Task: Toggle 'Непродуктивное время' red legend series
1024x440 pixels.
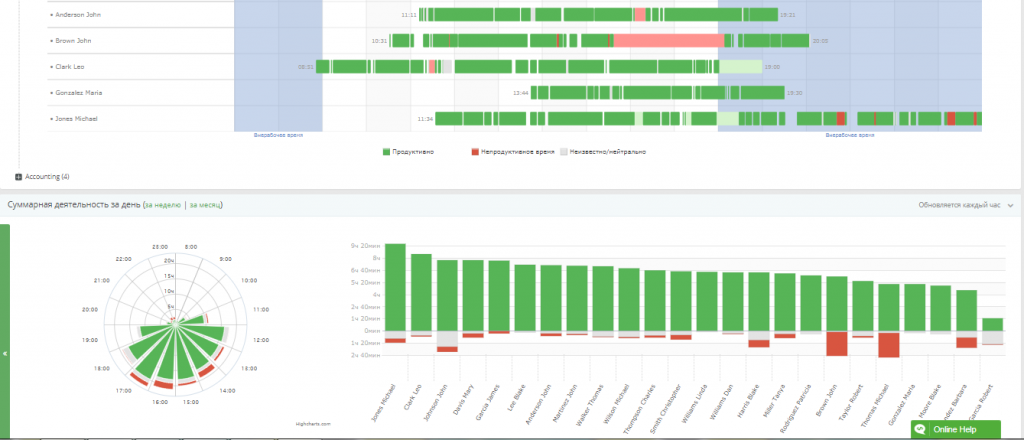Action: coord(511,152)
